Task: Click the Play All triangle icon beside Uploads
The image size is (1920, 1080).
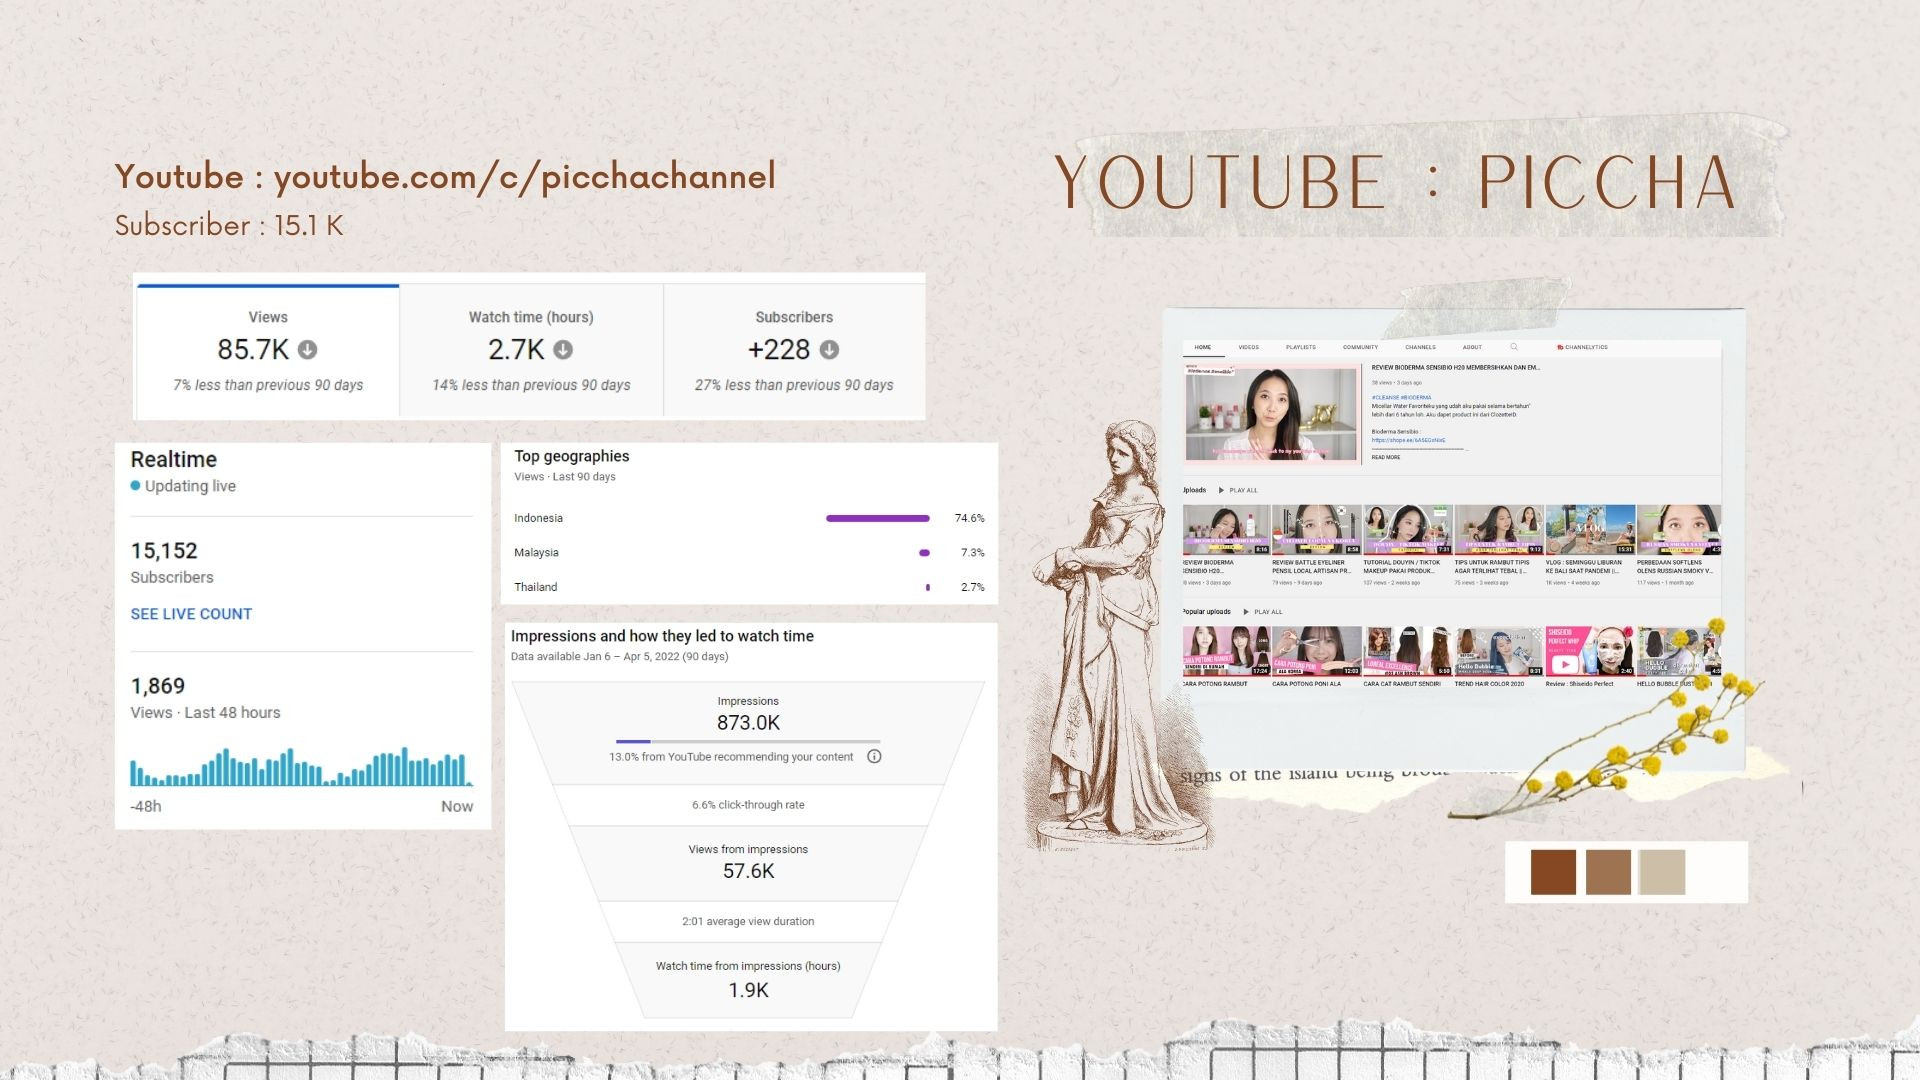Action: tap(1221, 490)
